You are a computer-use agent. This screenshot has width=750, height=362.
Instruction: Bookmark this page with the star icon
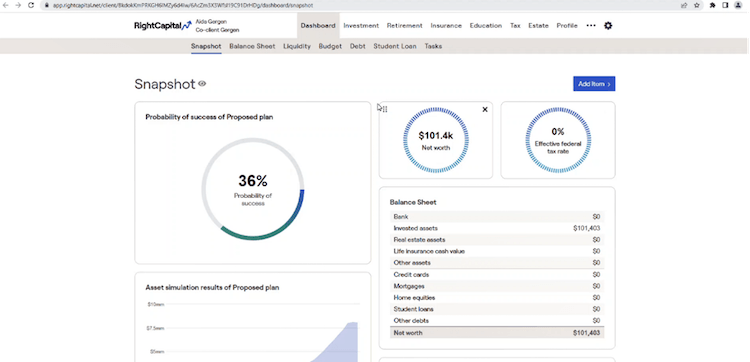697,5
